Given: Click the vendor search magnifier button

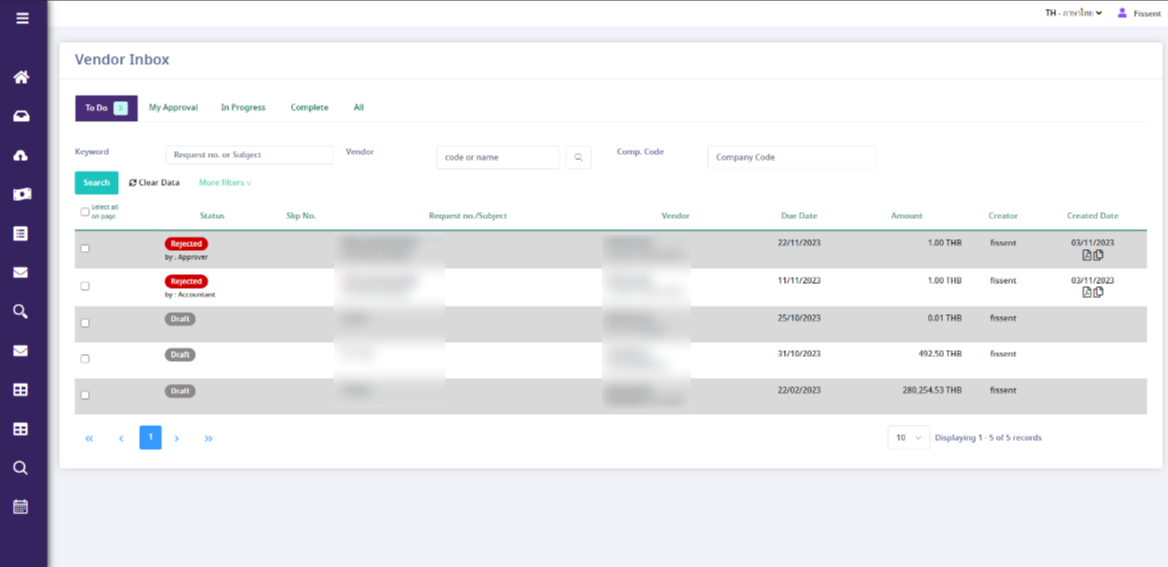Looking at the screenshot, I should click(578, 158).
